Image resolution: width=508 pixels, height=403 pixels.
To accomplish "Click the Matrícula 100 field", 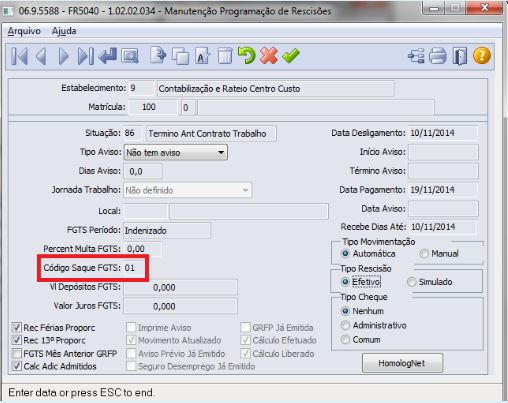I will click(x=153, y=107).
